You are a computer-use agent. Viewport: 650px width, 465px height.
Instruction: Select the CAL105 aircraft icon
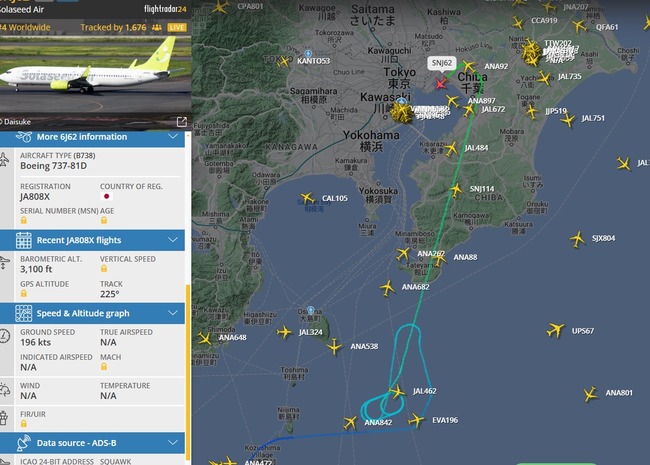tap(308, 198)
